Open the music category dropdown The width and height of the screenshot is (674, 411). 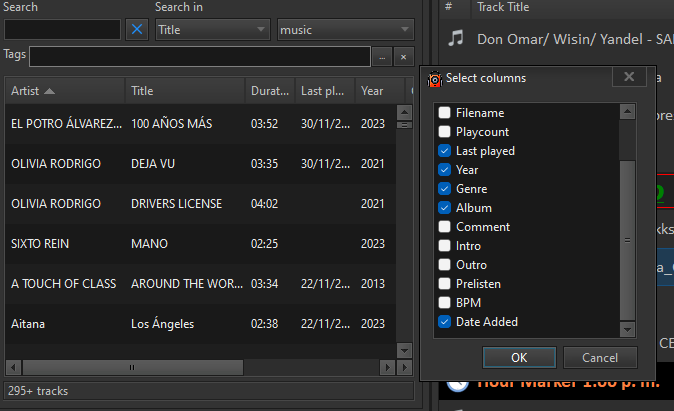[x=345, y=30]
